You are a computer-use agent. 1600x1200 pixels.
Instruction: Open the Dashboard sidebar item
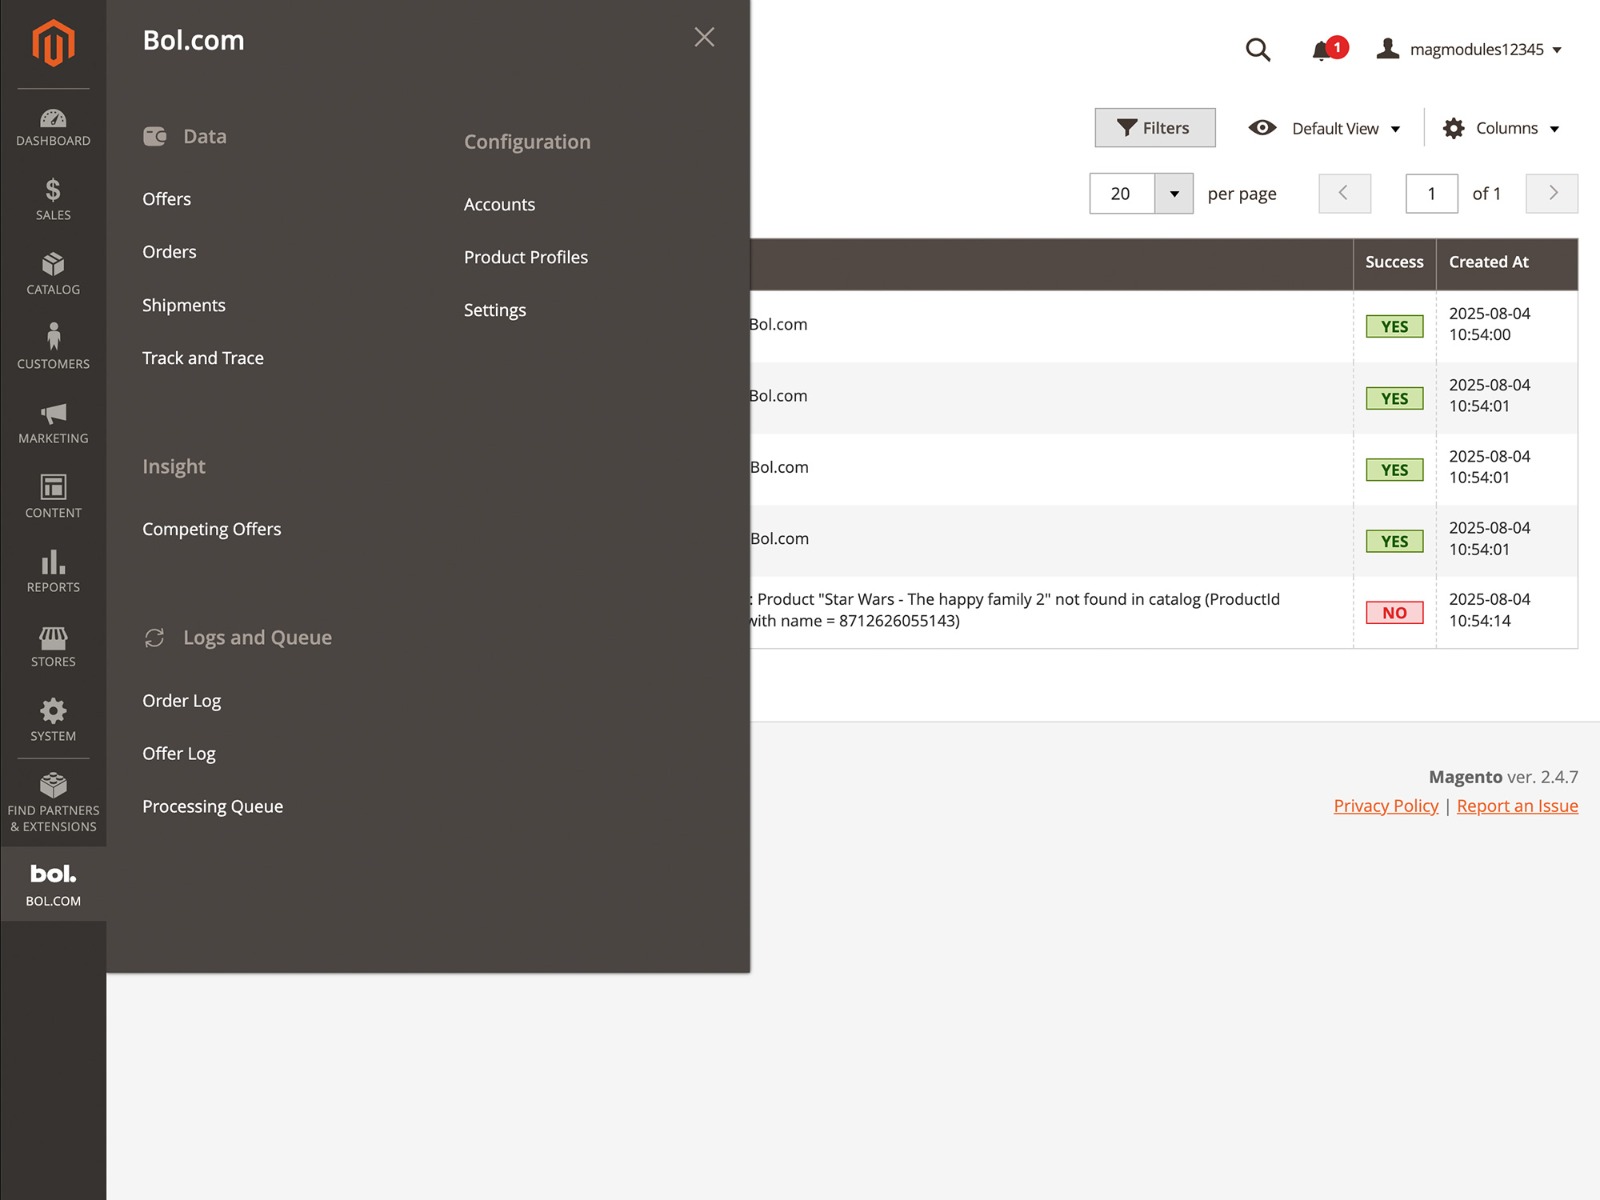coord(53,127)
